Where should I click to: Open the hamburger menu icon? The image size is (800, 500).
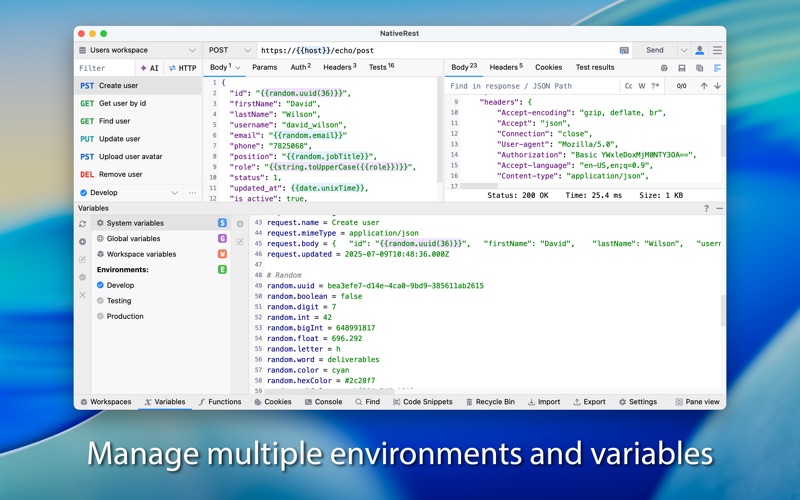[x=717, y=50]
